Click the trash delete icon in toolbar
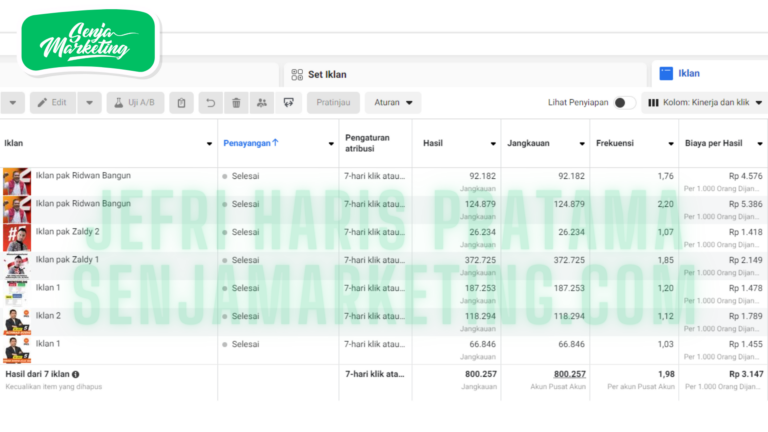The width and height of the screenshot is (768, 432). 236,103
